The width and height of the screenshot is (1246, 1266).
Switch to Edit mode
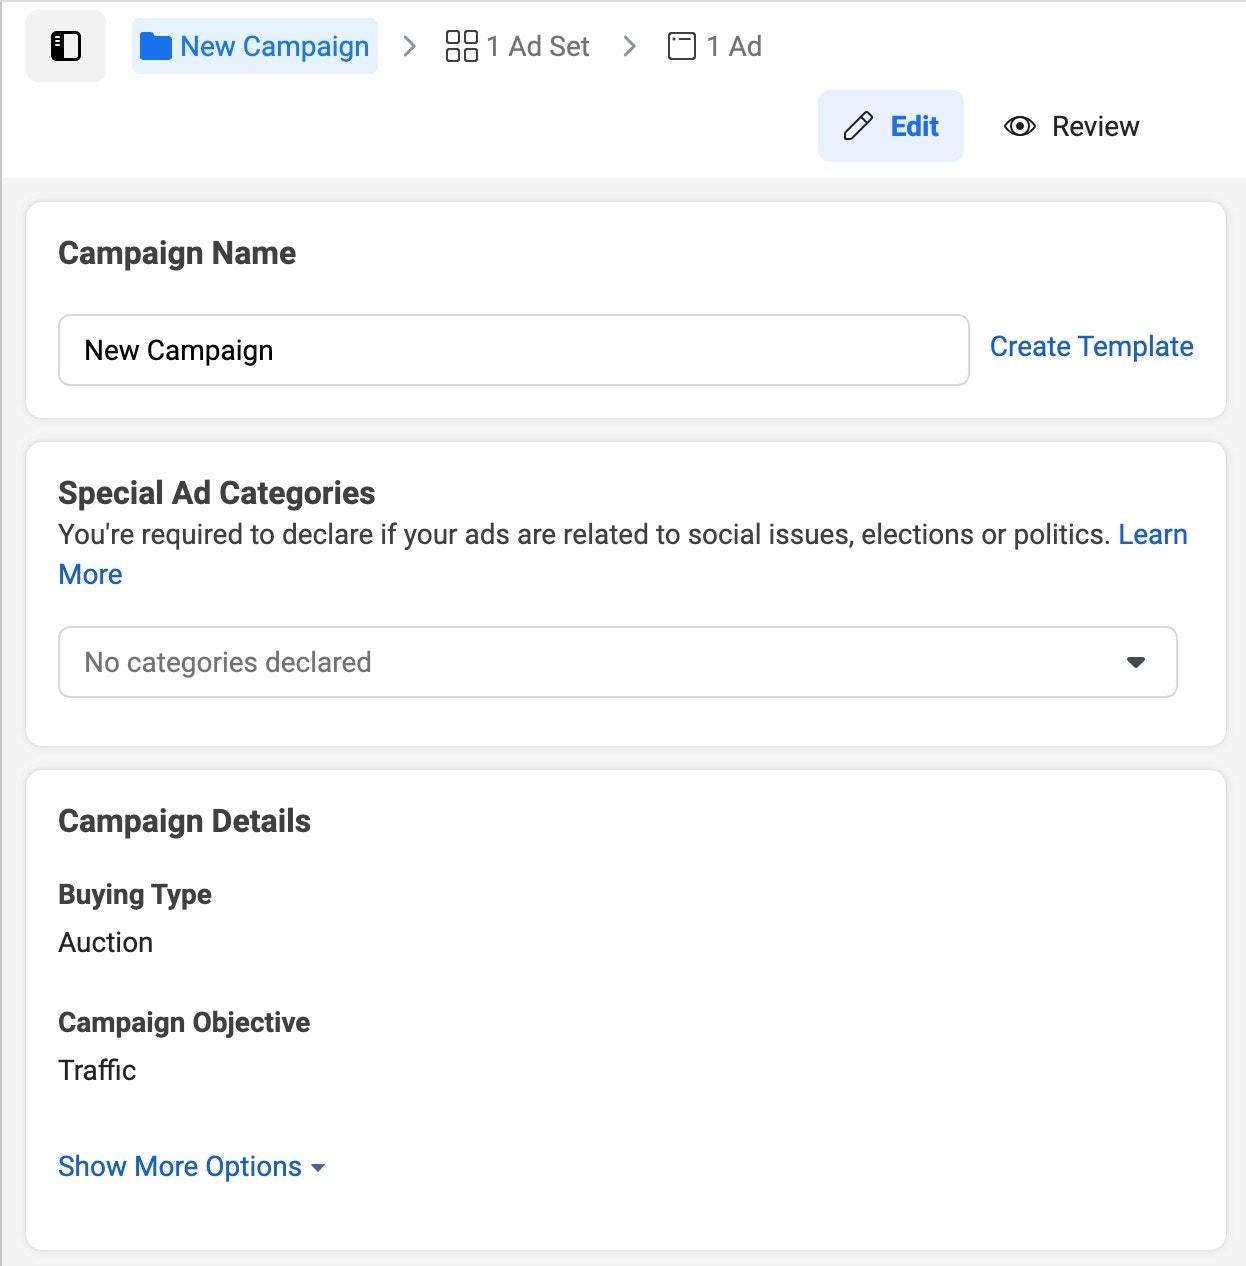913,126
